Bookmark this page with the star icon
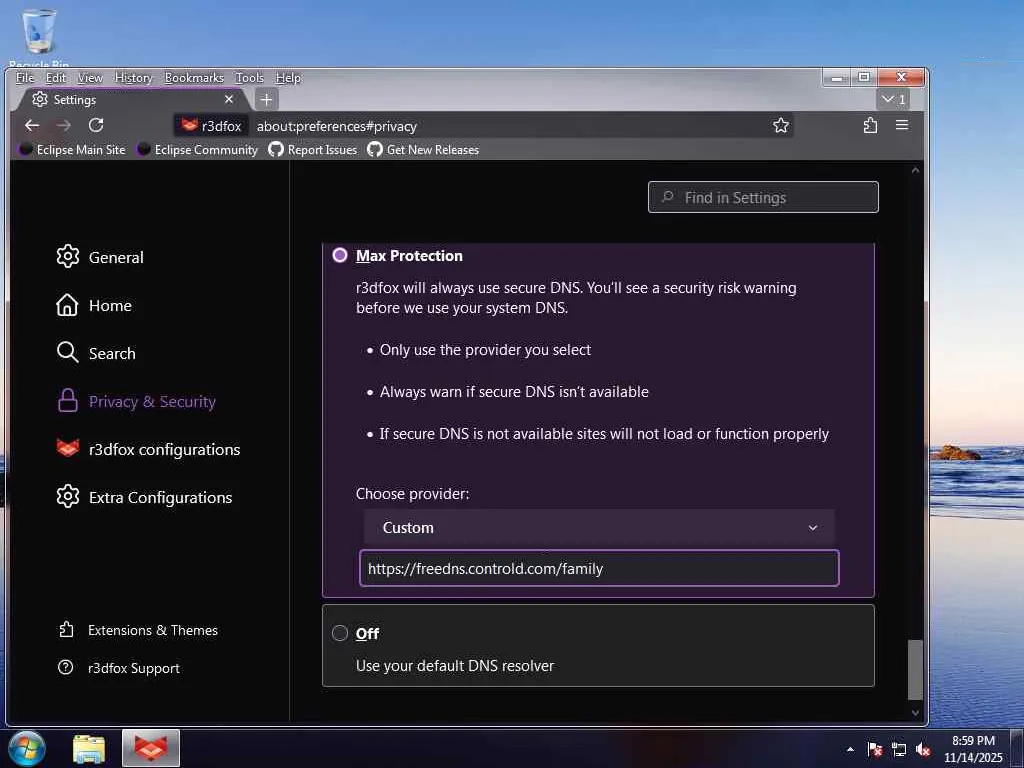 [780, 125]
